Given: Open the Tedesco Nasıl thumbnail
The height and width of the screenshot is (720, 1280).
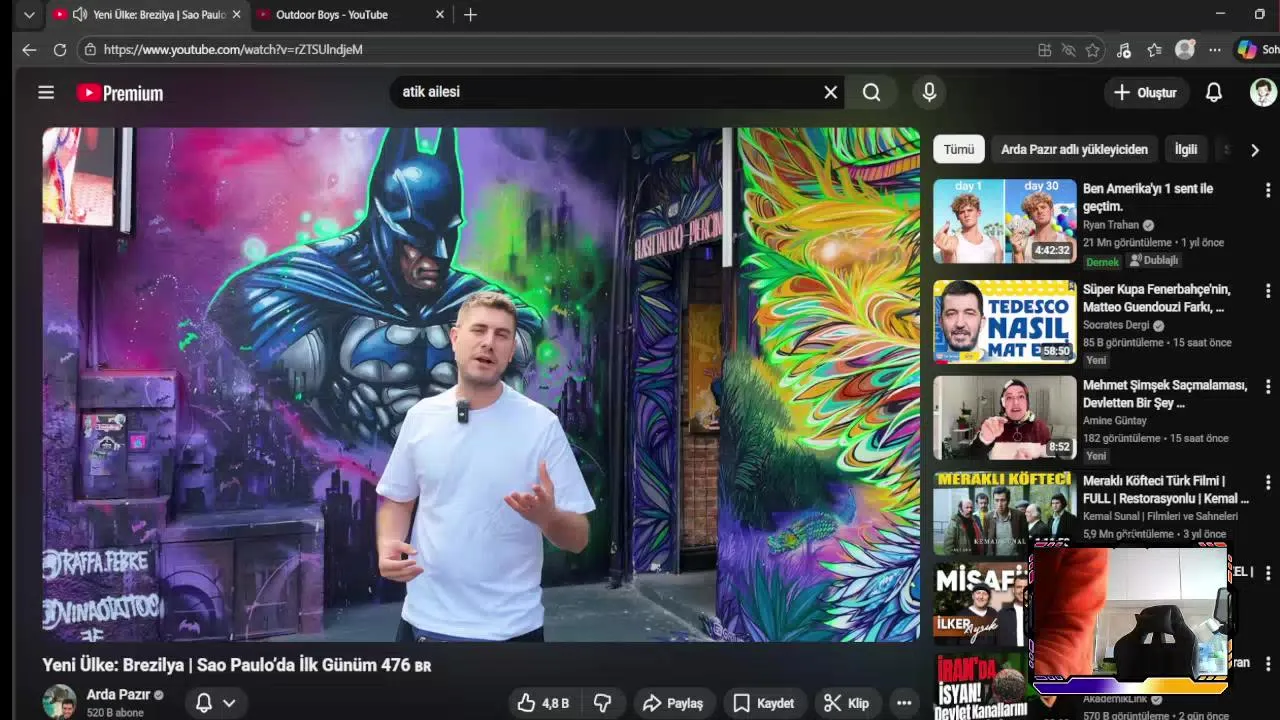Looking at the screenshot, I should 1005,321.
